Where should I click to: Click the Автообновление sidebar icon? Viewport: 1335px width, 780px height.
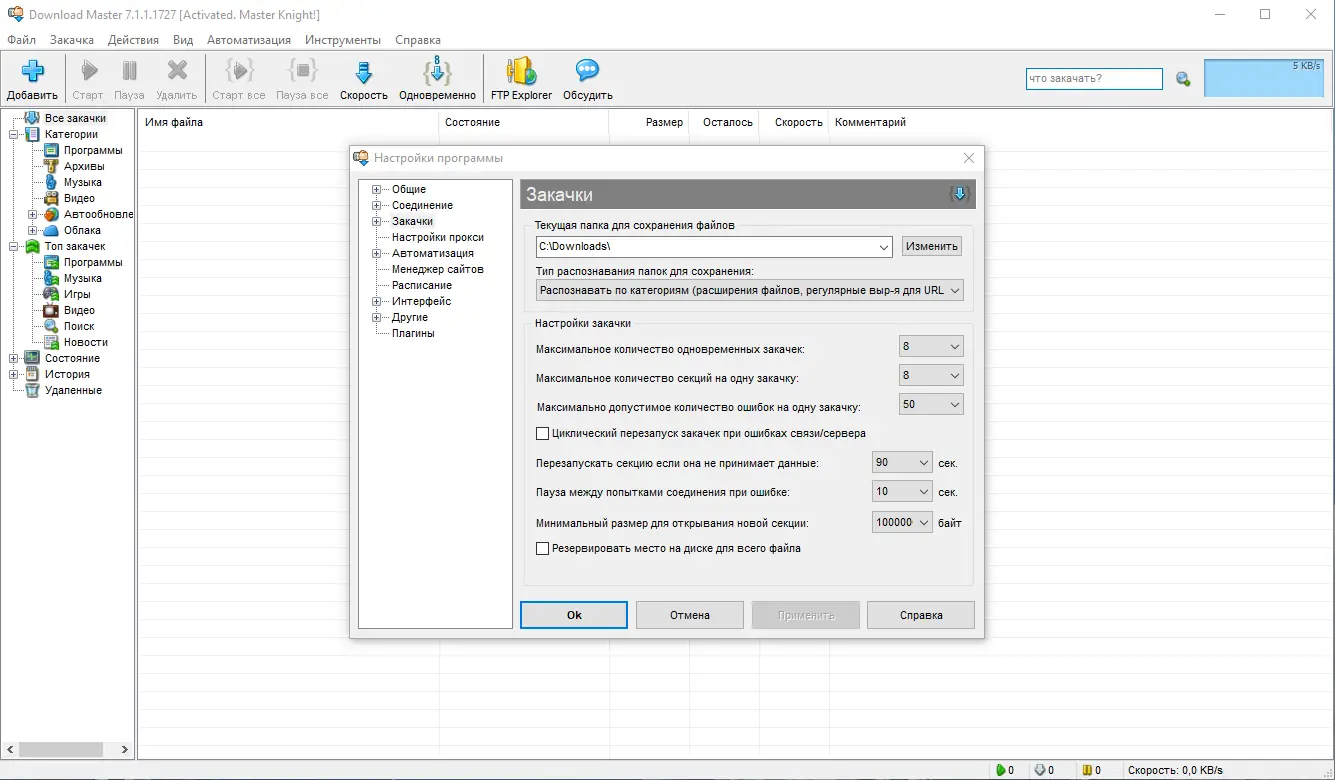(52, 214)
